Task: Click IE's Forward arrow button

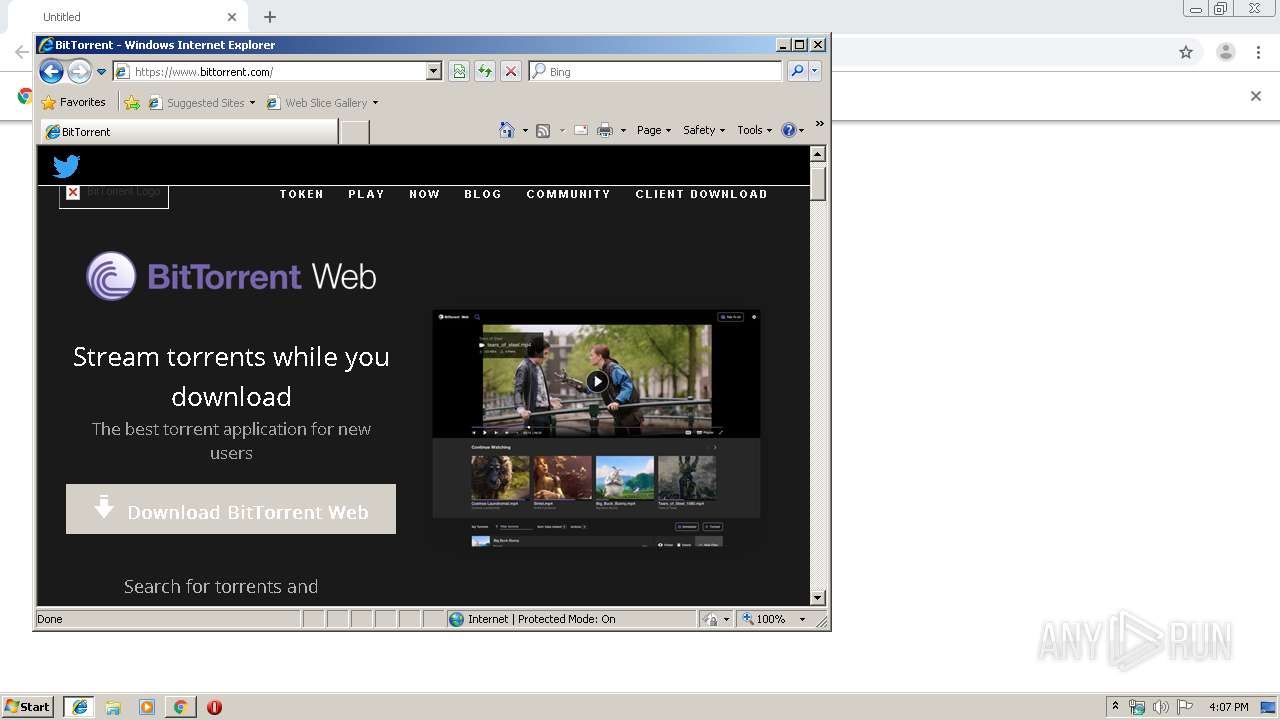Action: tap(79, 71)
